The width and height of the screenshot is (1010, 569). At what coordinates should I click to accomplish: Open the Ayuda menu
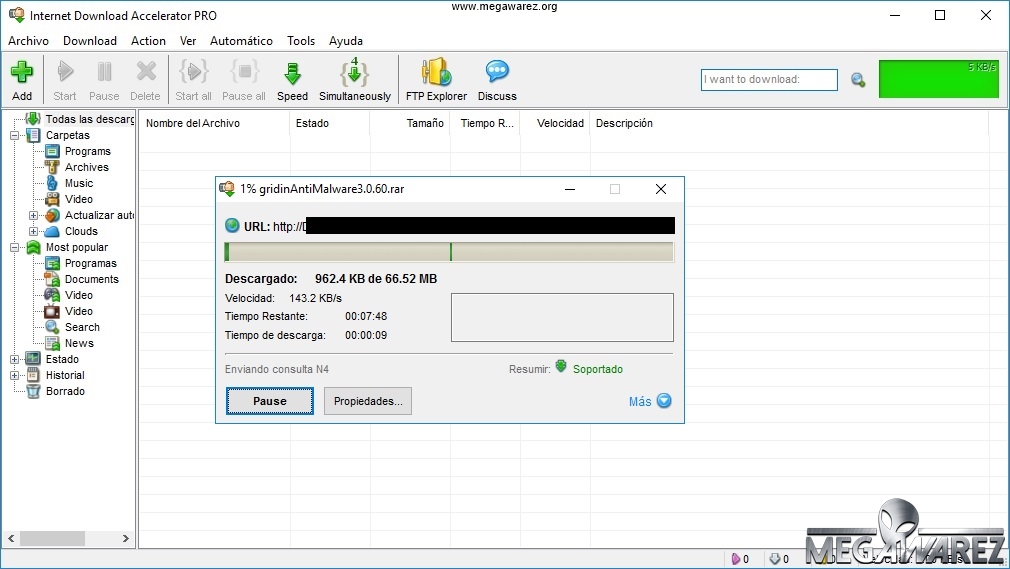click(x=345, y=41)
